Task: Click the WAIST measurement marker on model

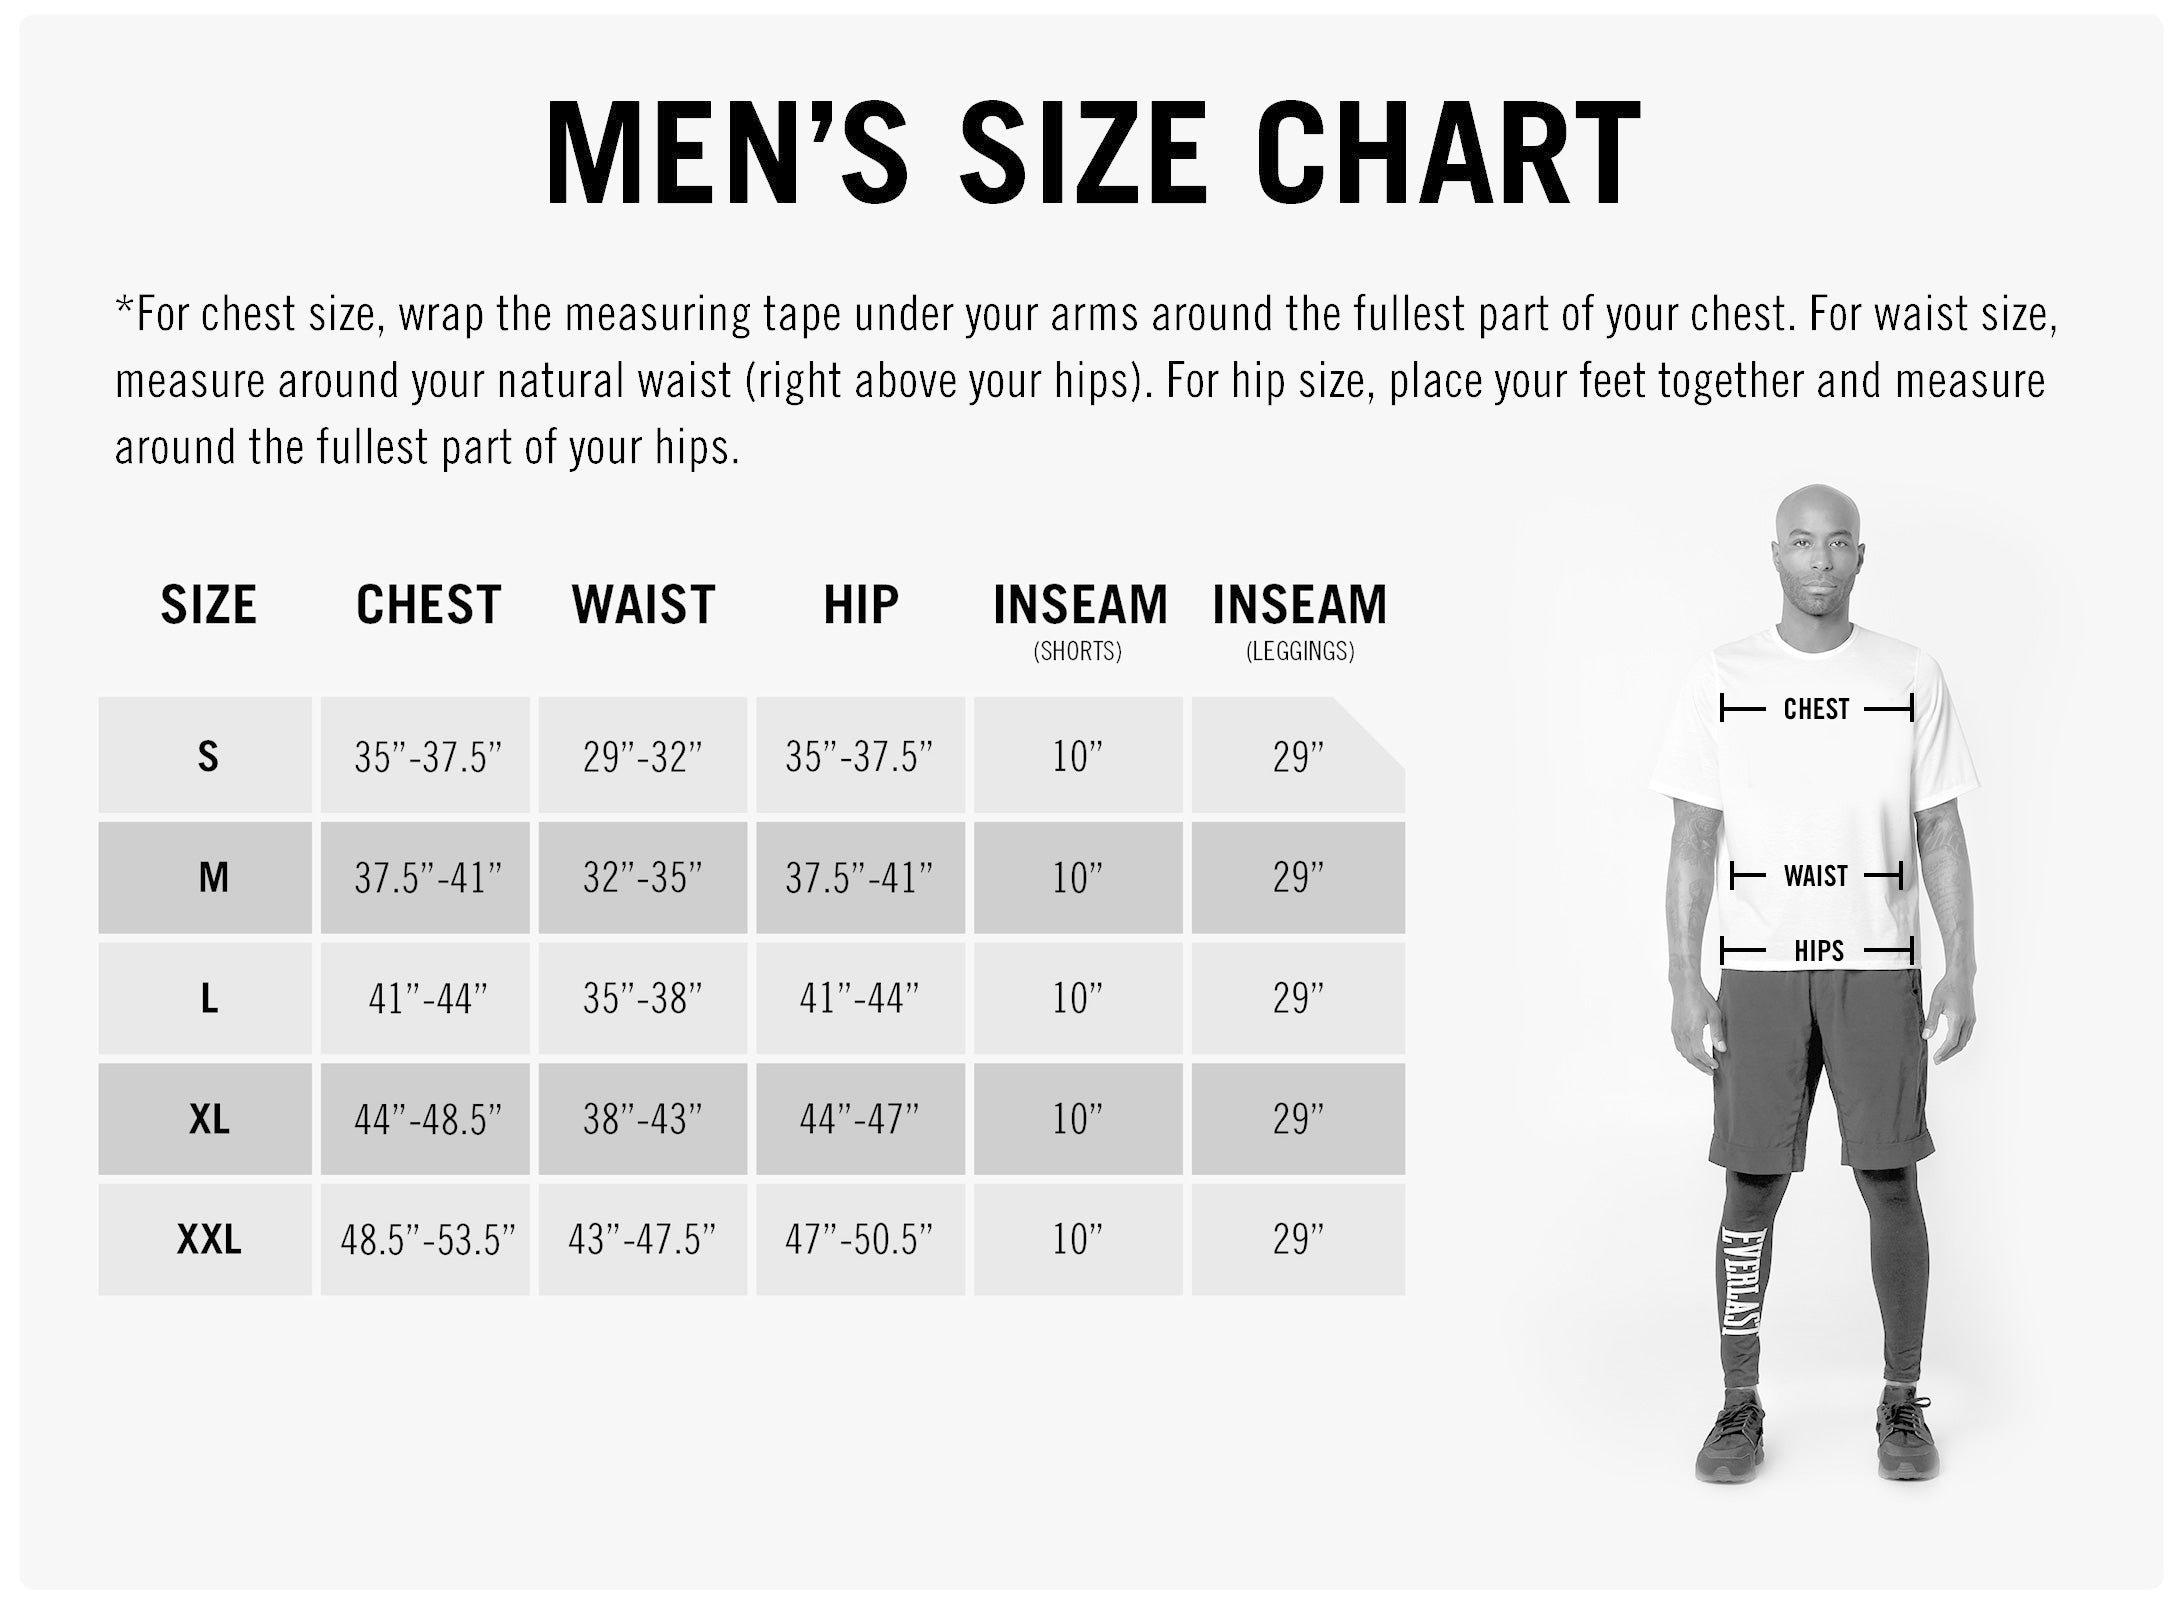Action: pos(1816,876)
